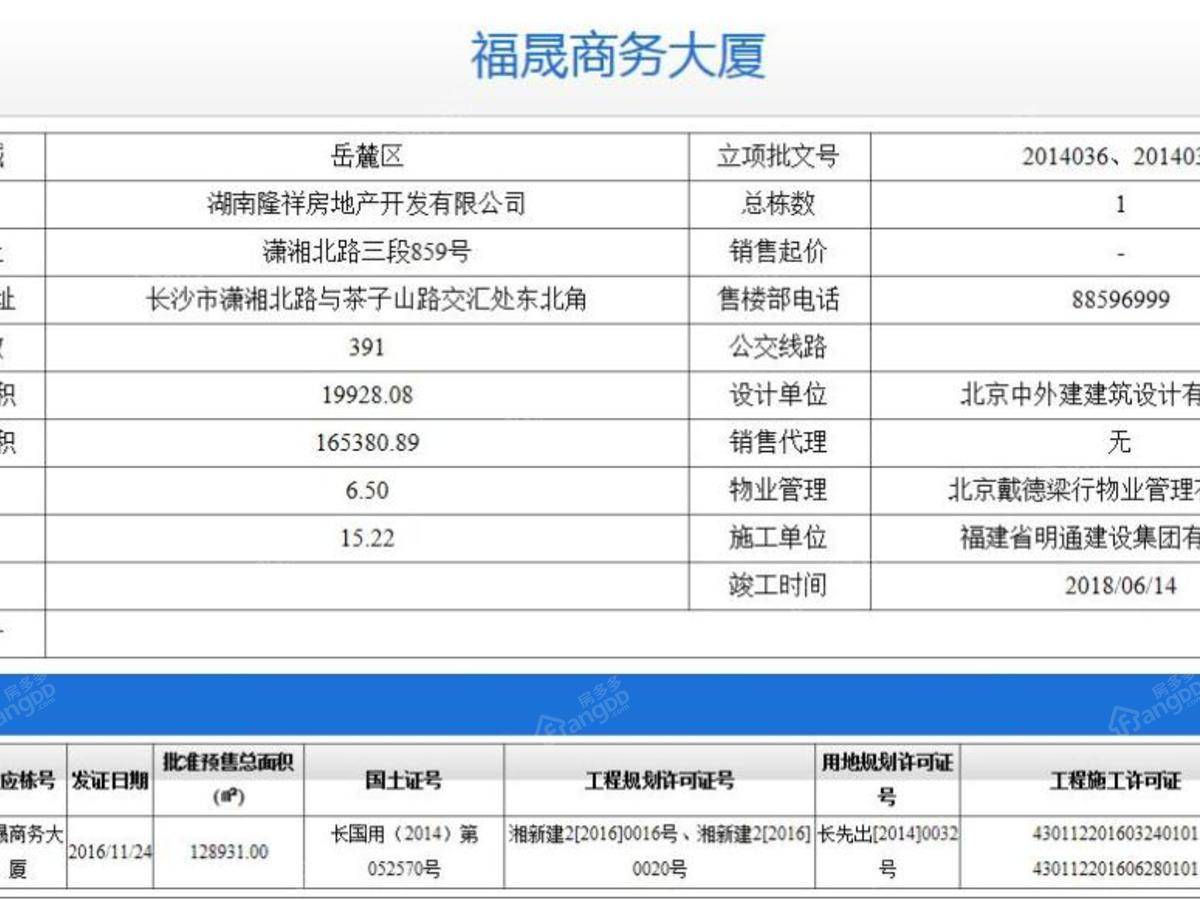Select the area value 165380.89

click(x=366, y=443)
